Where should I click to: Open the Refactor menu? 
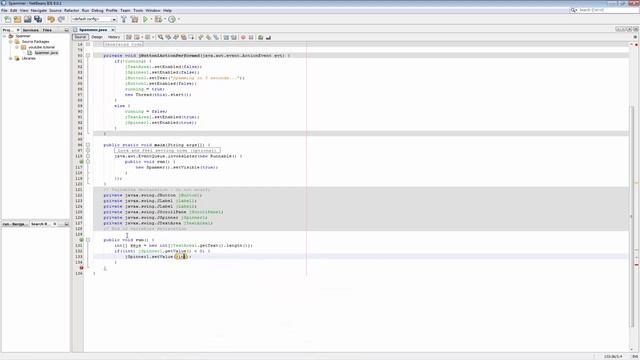(x=71, y=10)
